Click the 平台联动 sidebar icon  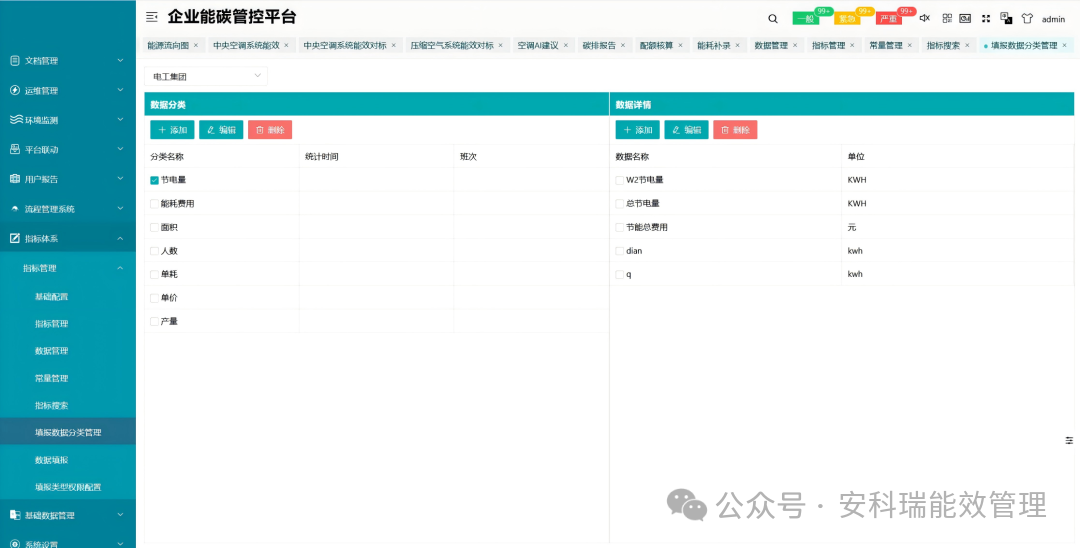pos(15,149)
